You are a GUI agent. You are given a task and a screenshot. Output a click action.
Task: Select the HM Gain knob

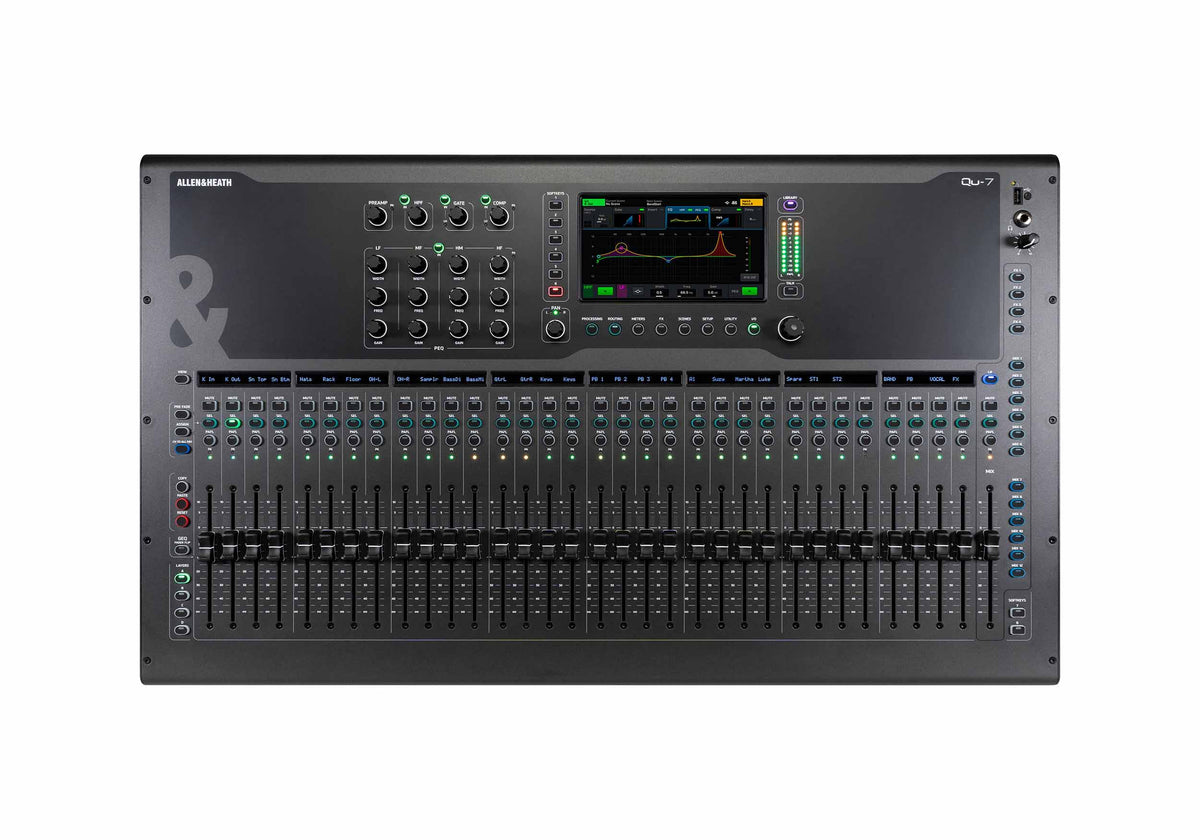pyautogui.click(x=459, y=329)
